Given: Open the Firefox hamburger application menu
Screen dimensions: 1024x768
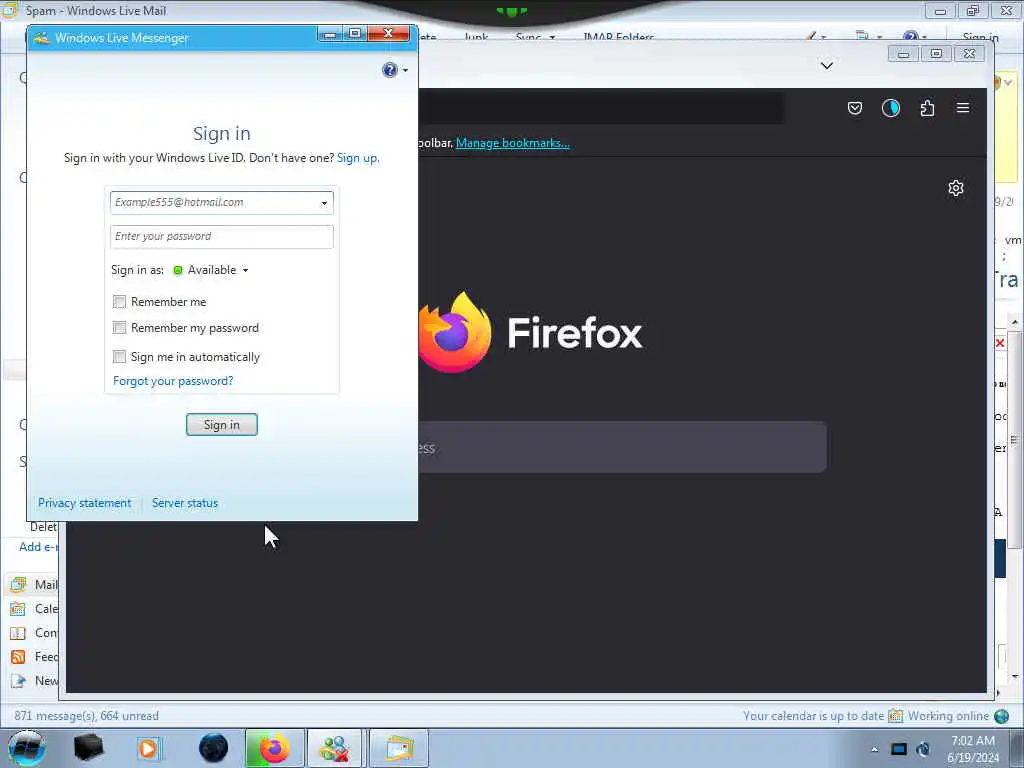Looking at the screenshot, I should (963, 108).
